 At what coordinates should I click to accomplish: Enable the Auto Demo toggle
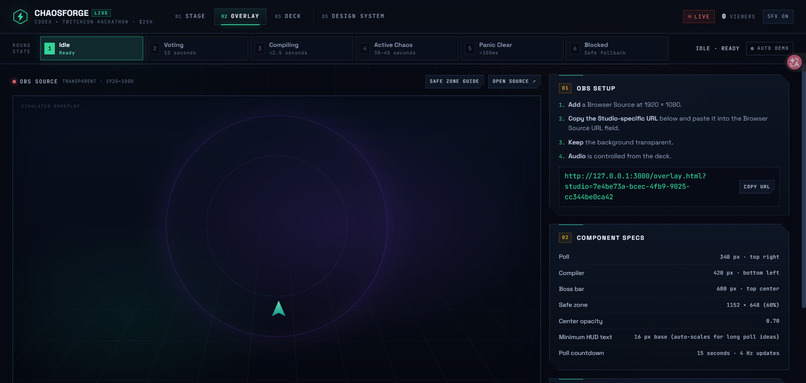coord(770,48)
